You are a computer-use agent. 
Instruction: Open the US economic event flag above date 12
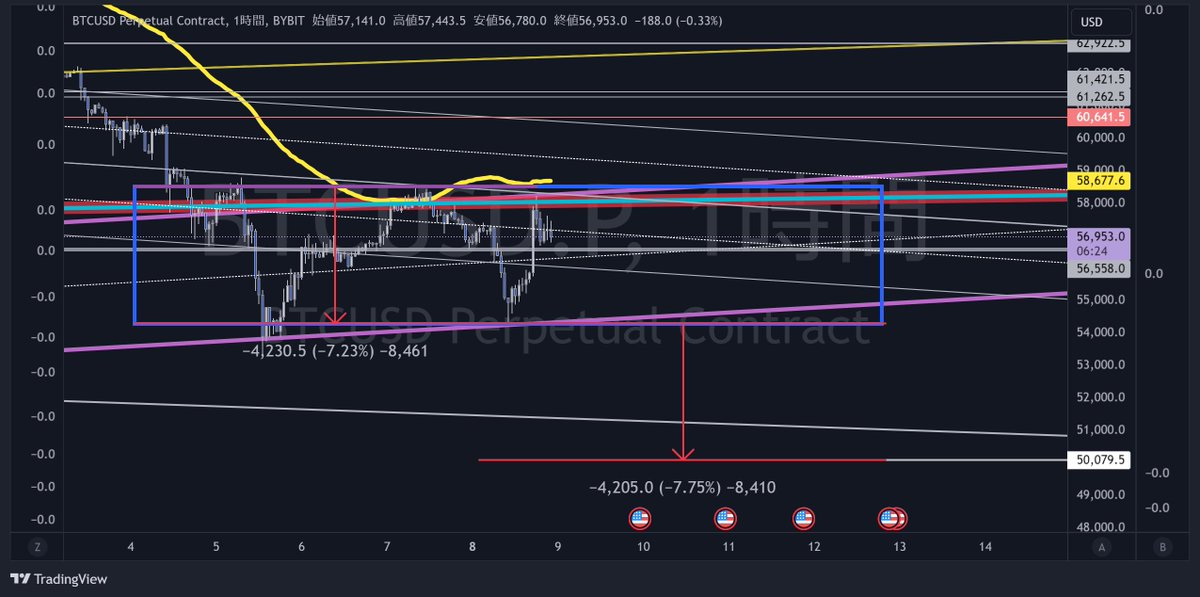[x=803, y=519]
